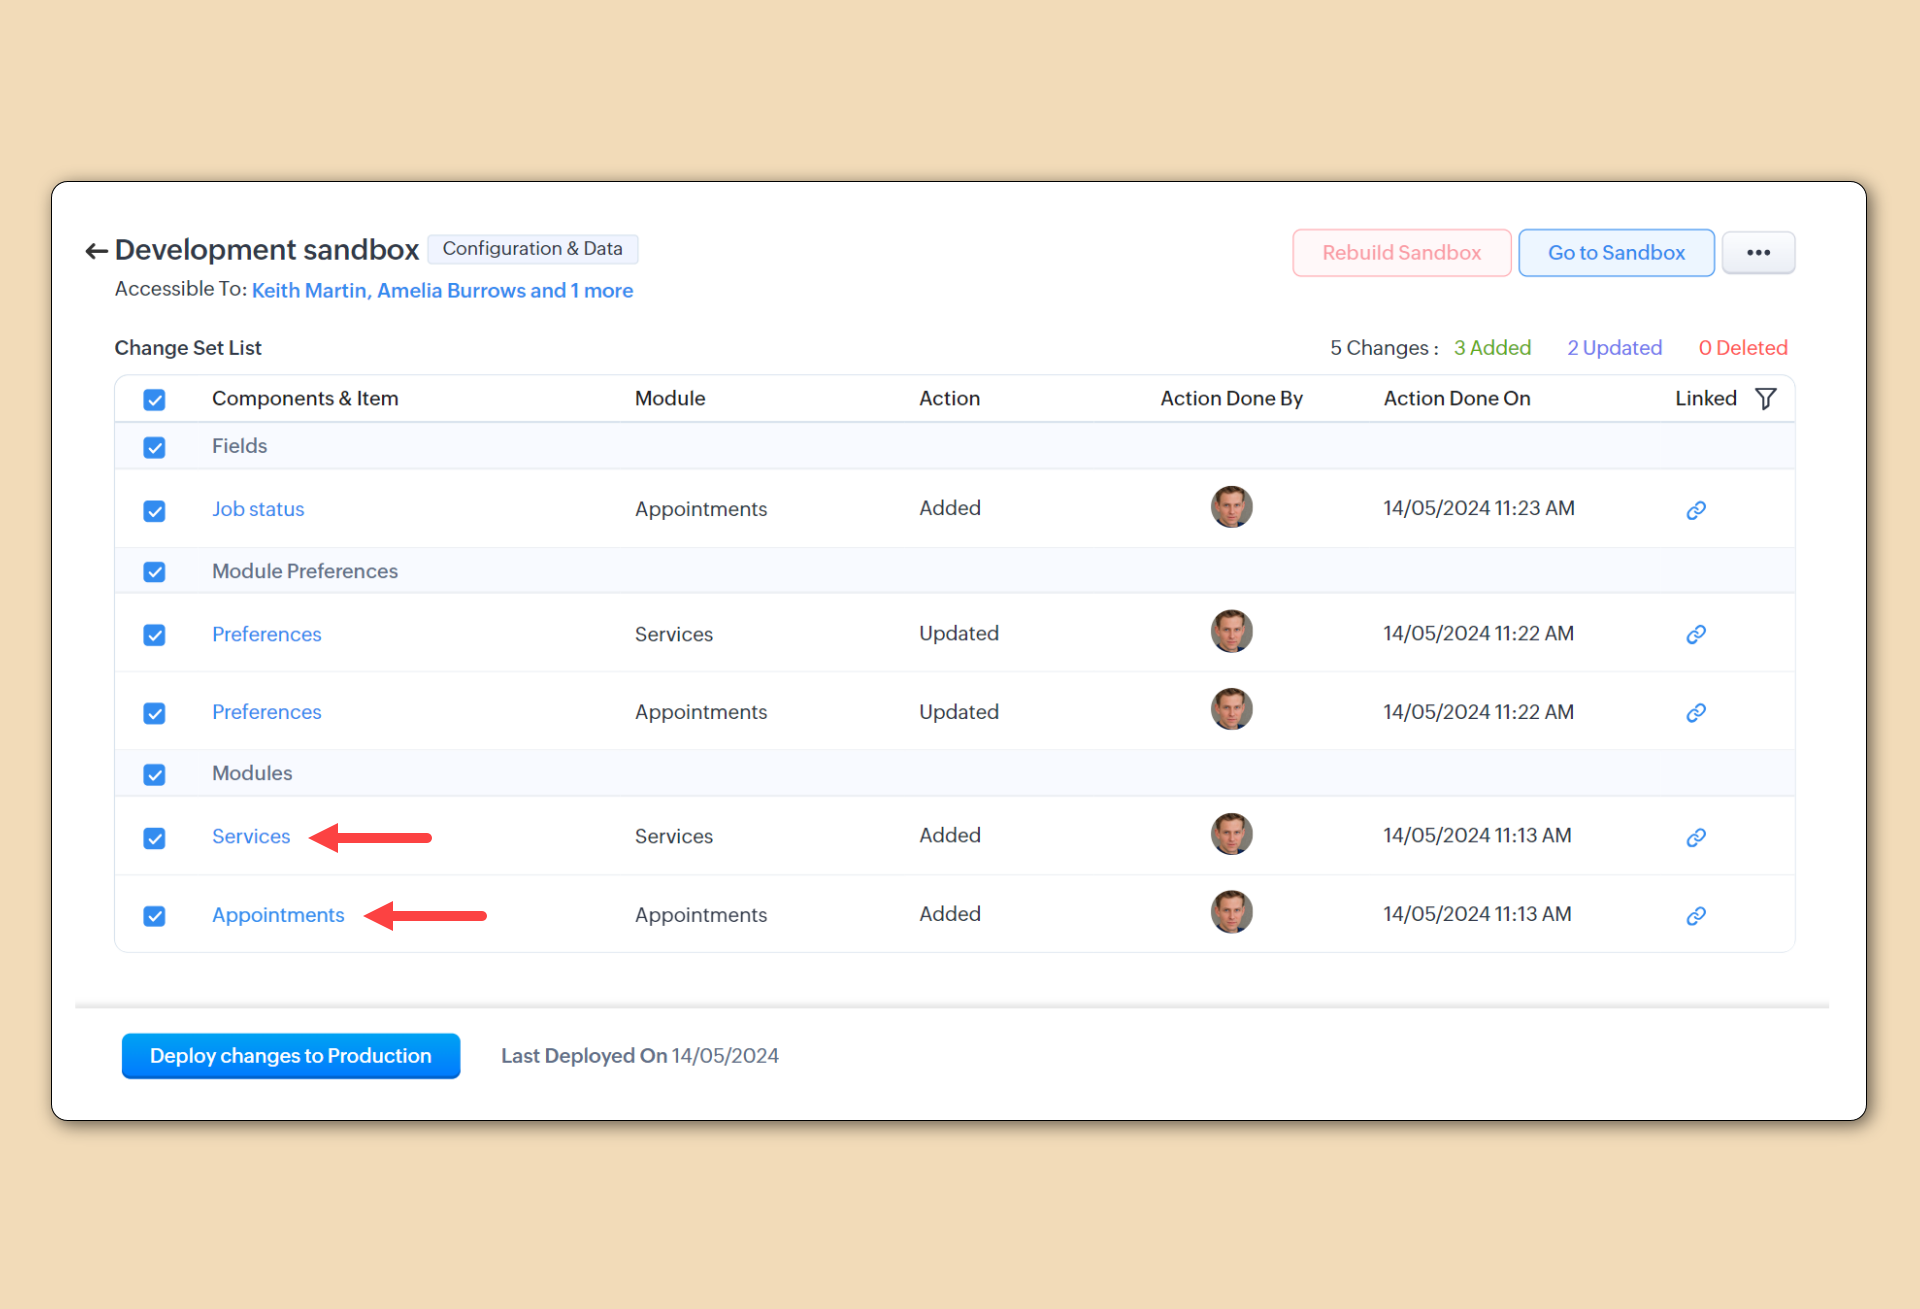Toggle the Module Preferences group checkbox
Viewport: 1920px width, 1309px height.
(x=154, y=572)
